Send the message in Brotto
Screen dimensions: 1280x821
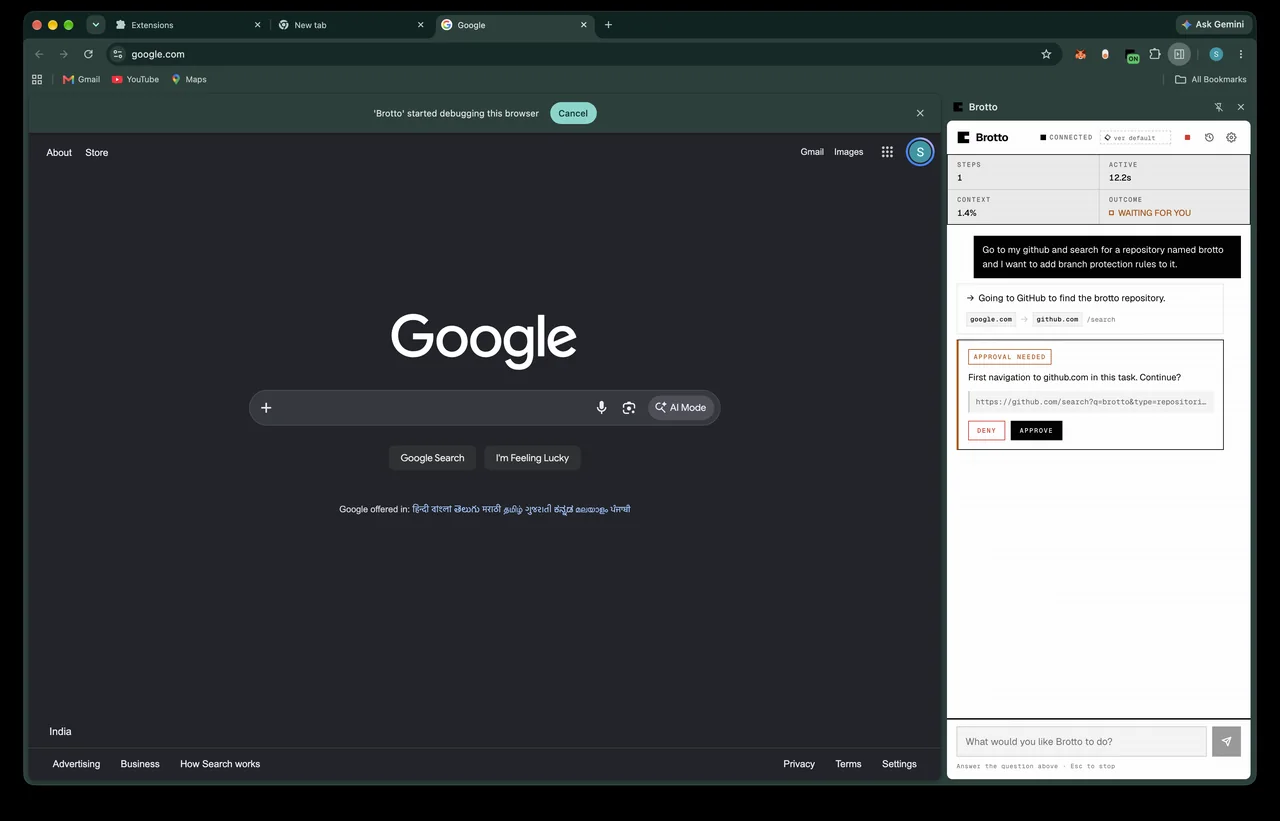pyautogui.click(x=1226, y=741)
